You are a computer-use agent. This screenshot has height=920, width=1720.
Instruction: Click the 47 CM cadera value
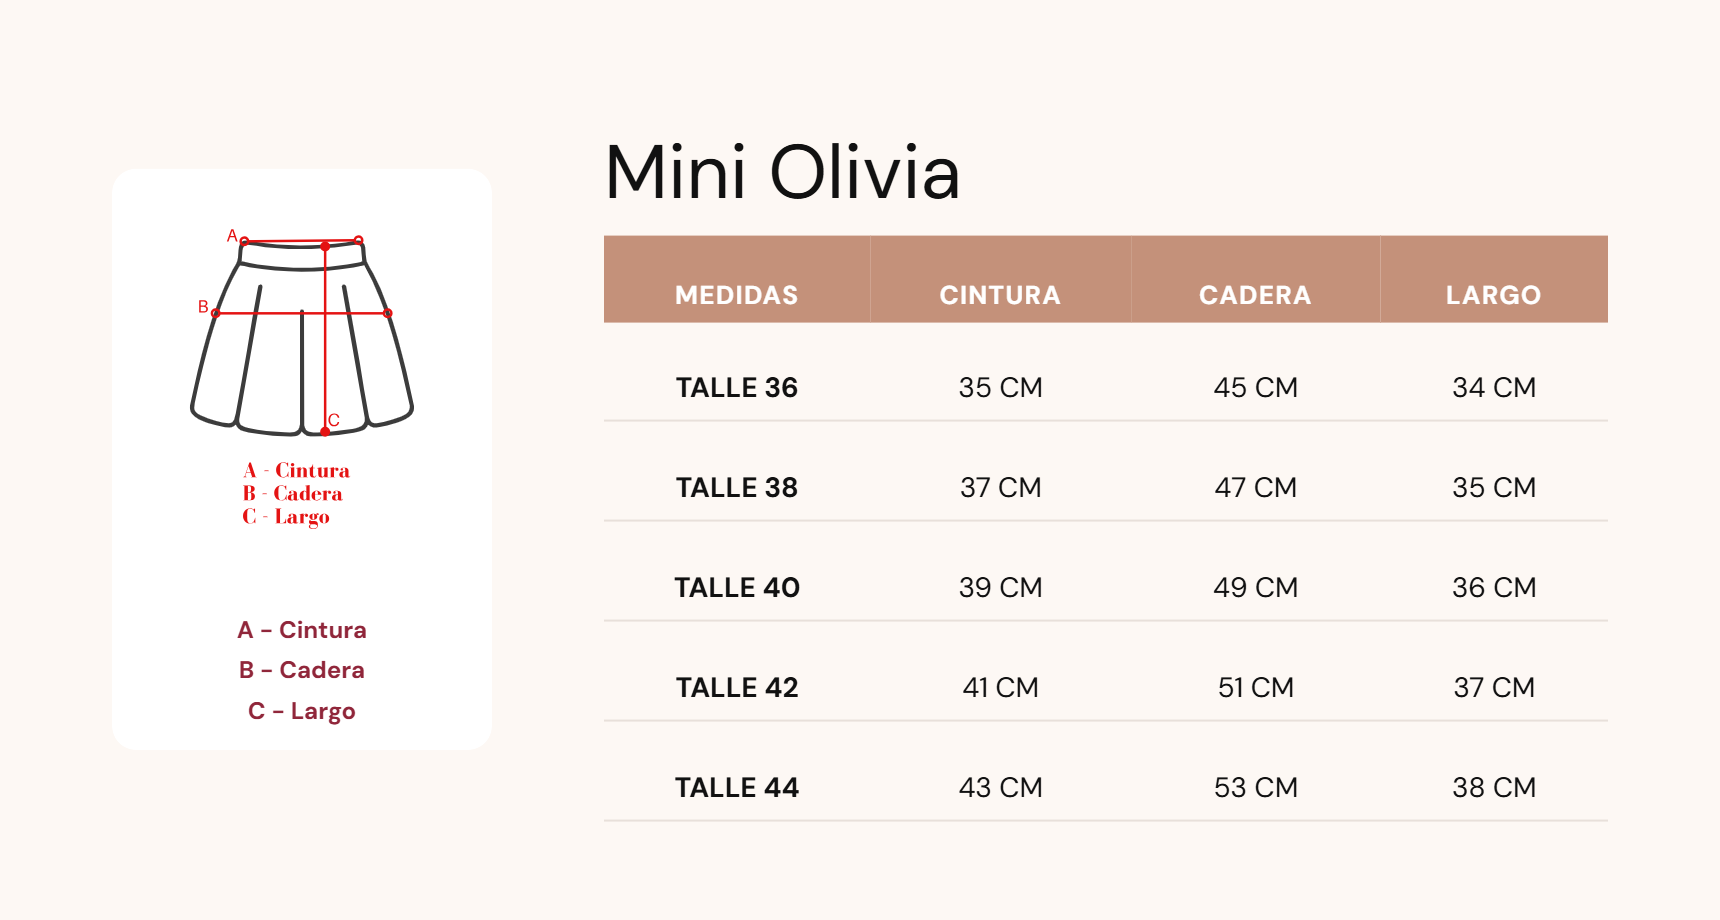pyautogui.click(x=1255, y=487)
